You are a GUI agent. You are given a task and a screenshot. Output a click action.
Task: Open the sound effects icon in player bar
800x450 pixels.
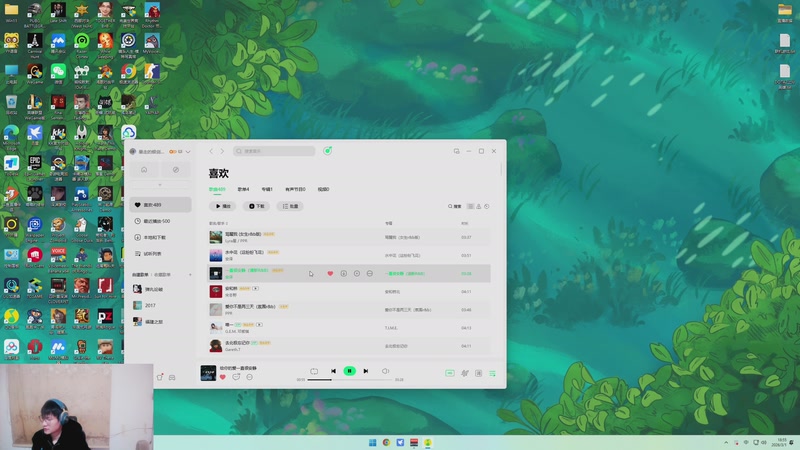click(x=464, y=373)
